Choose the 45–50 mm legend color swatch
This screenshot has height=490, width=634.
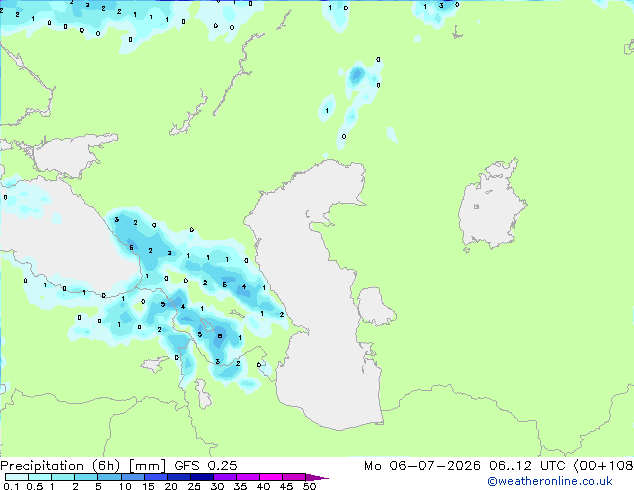tap(294, 477)
